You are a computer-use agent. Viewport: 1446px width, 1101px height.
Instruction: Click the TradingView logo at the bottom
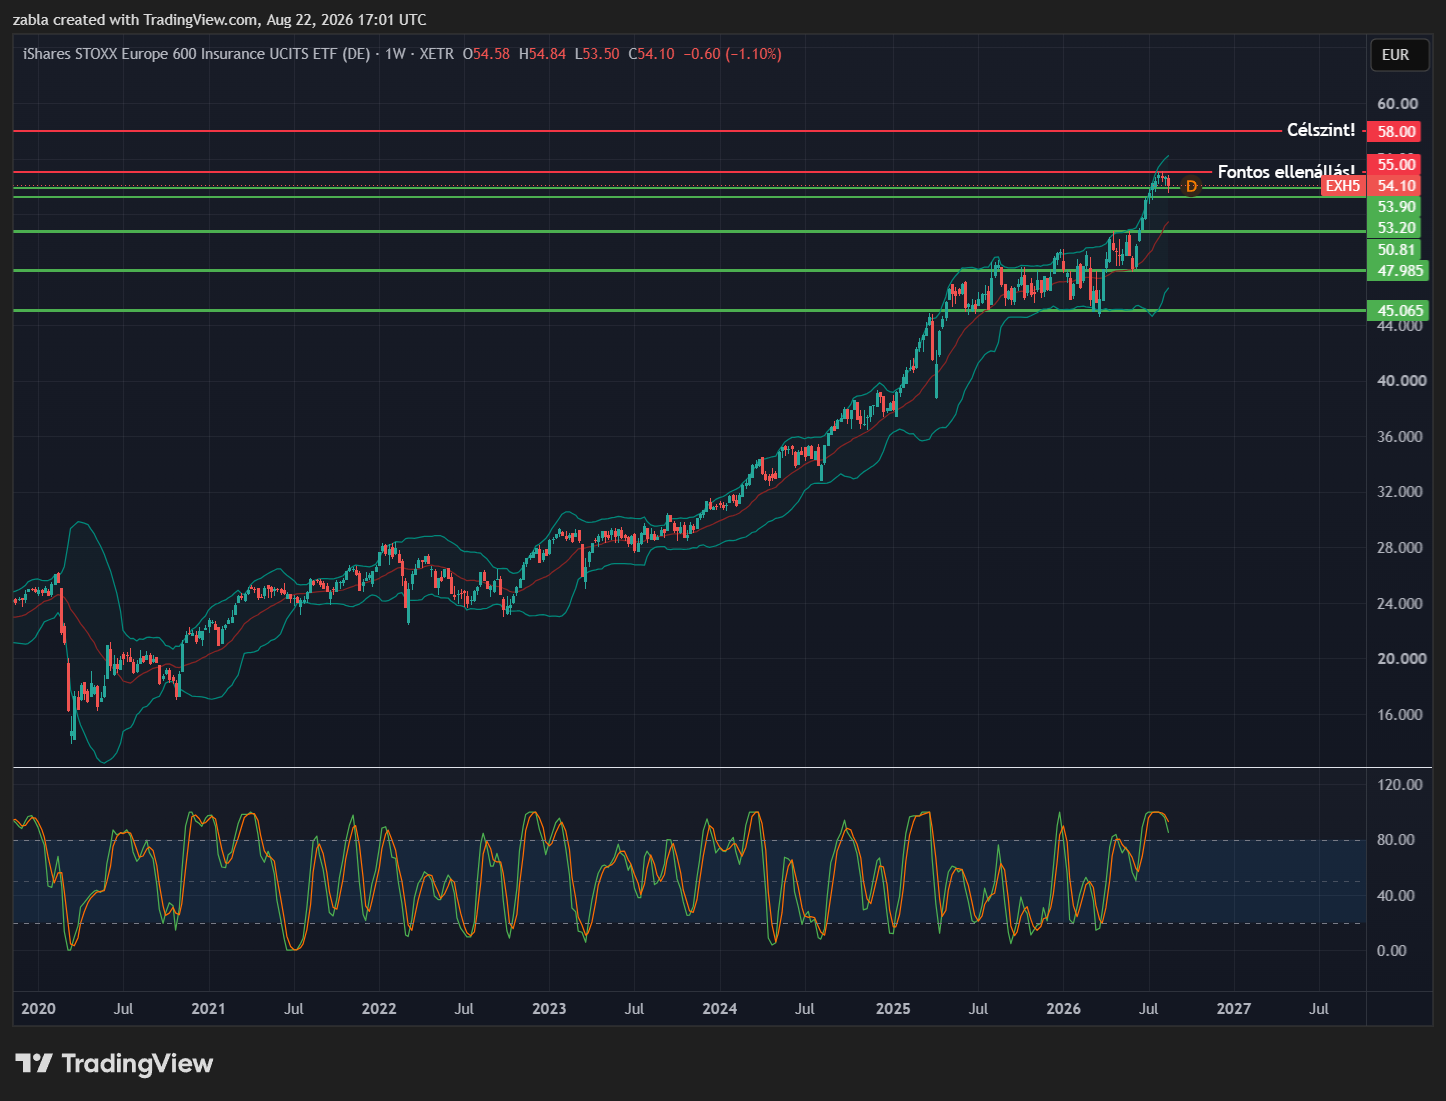tap(114, 1063)
